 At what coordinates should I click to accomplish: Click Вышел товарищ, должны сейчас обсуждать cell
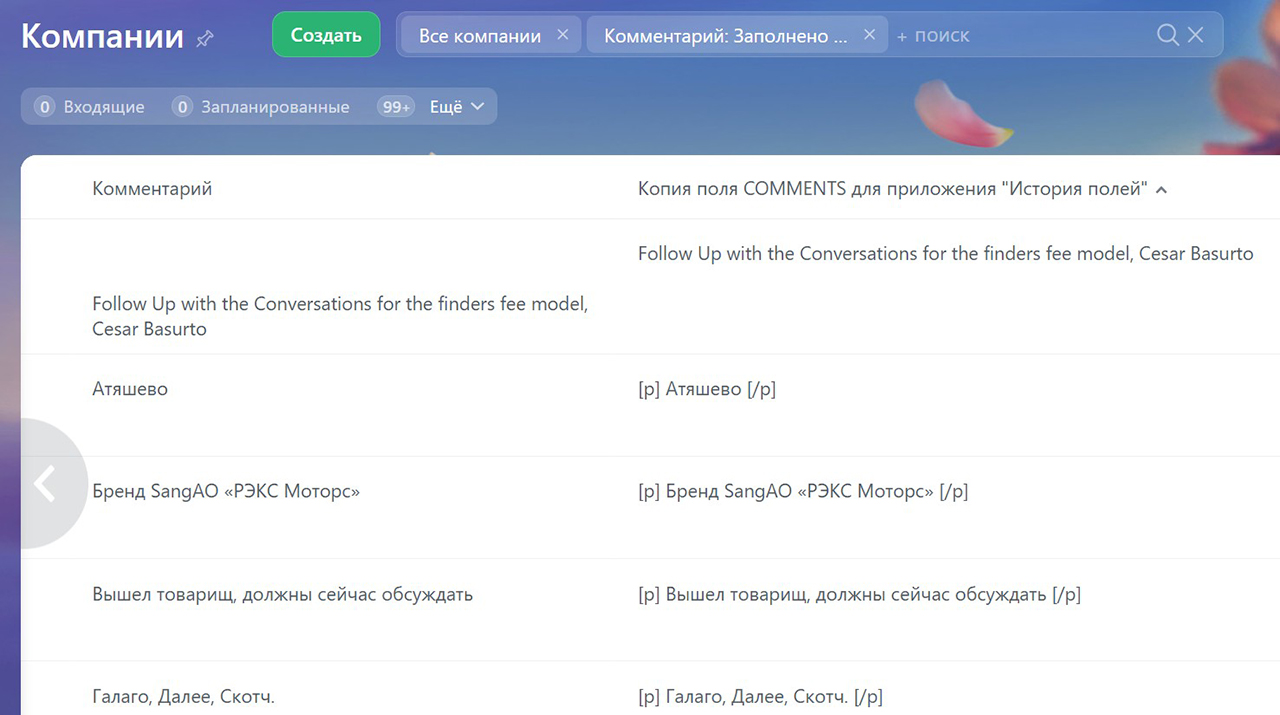(283, 594)
